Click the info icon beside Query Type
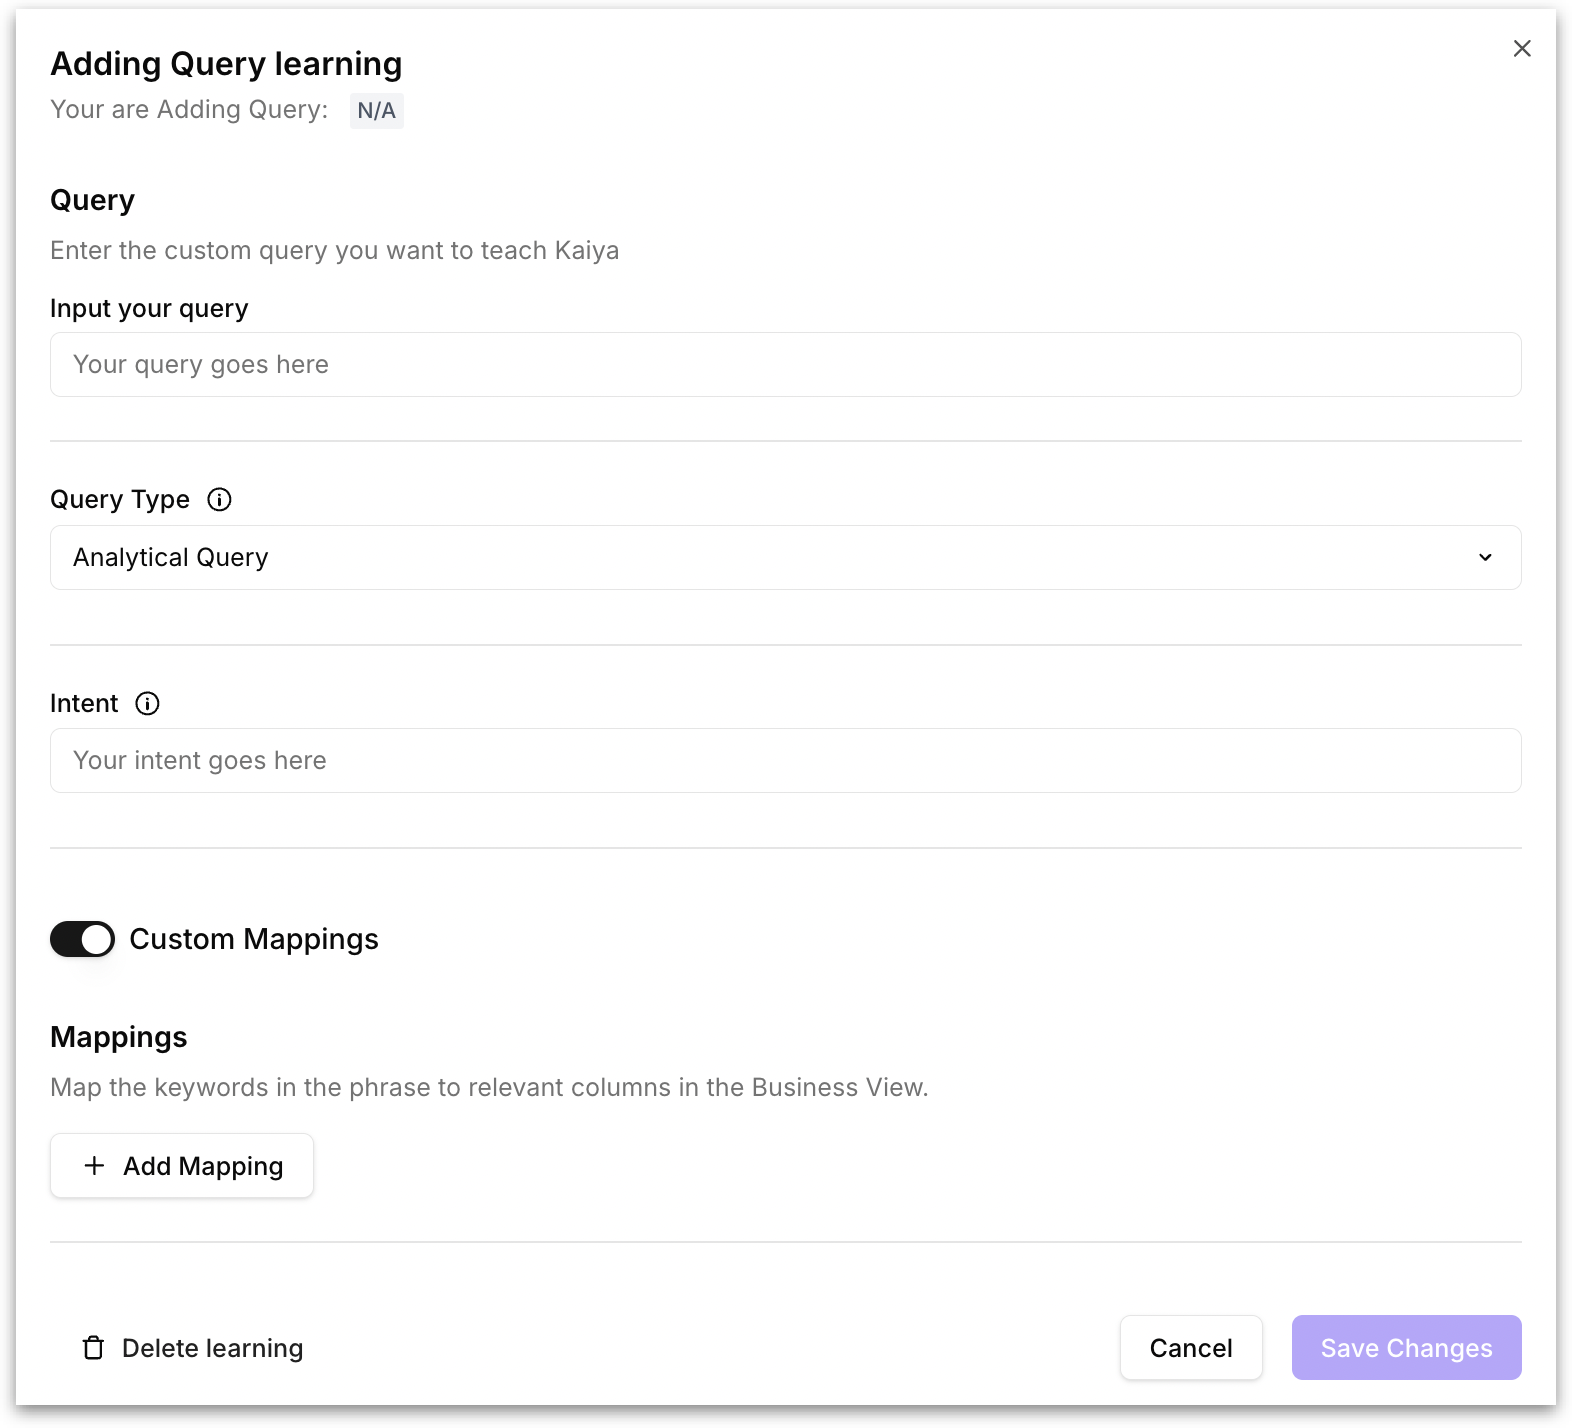The width and height of the screenshot is (1572, 1428). click(219, 500)
